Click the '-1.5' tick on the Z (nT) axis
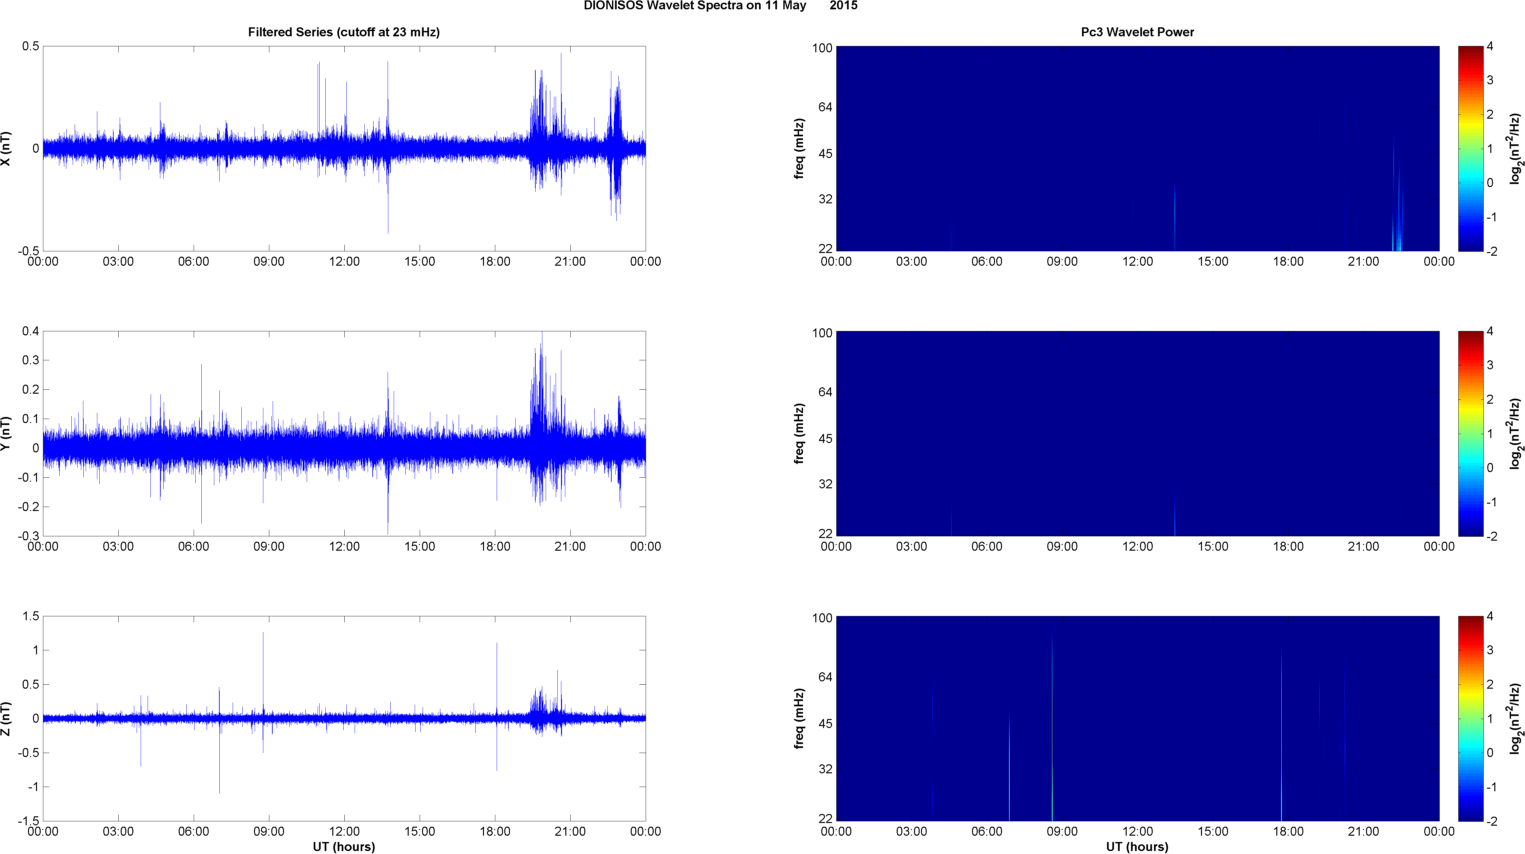 [27, 821]
